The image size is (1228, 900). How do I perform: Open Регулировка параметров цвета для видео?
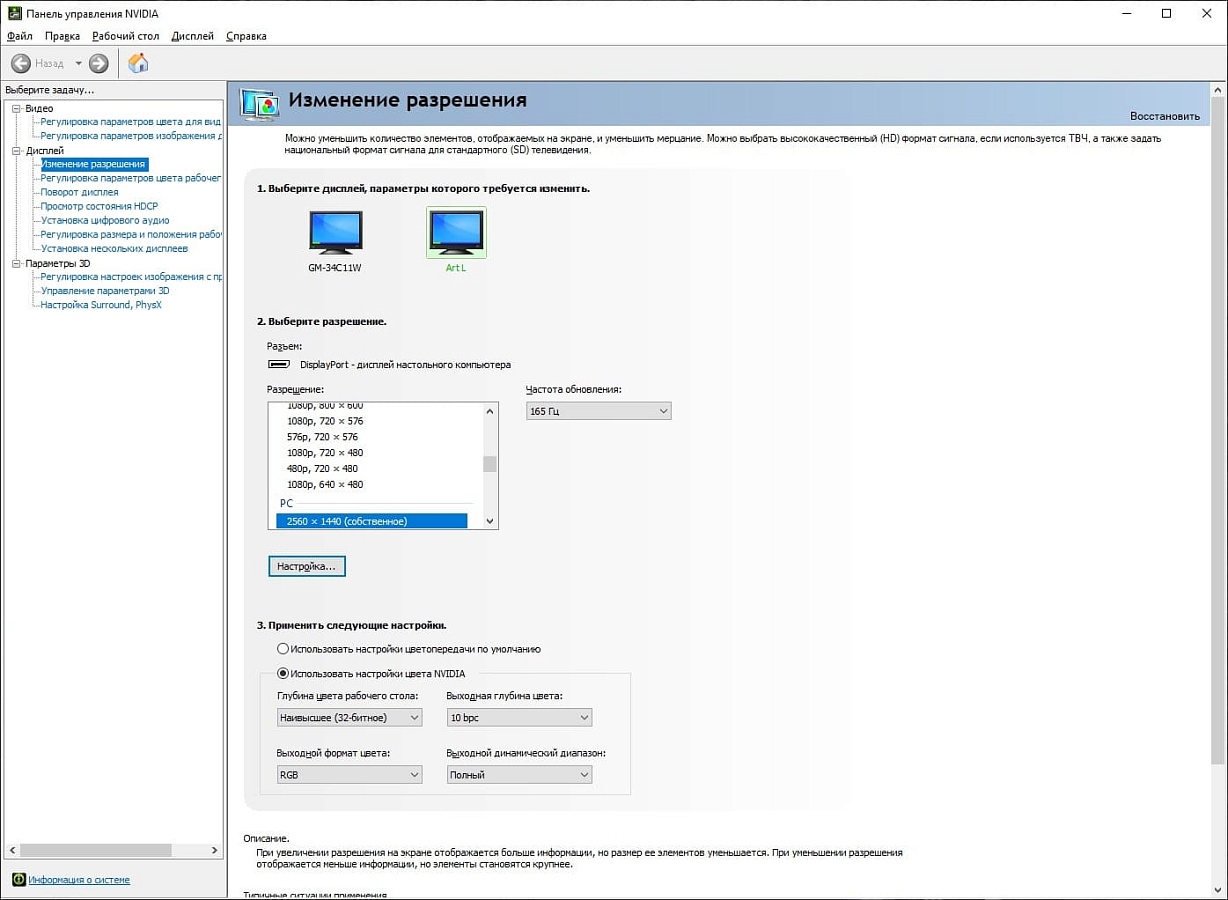tap(131, 122)
